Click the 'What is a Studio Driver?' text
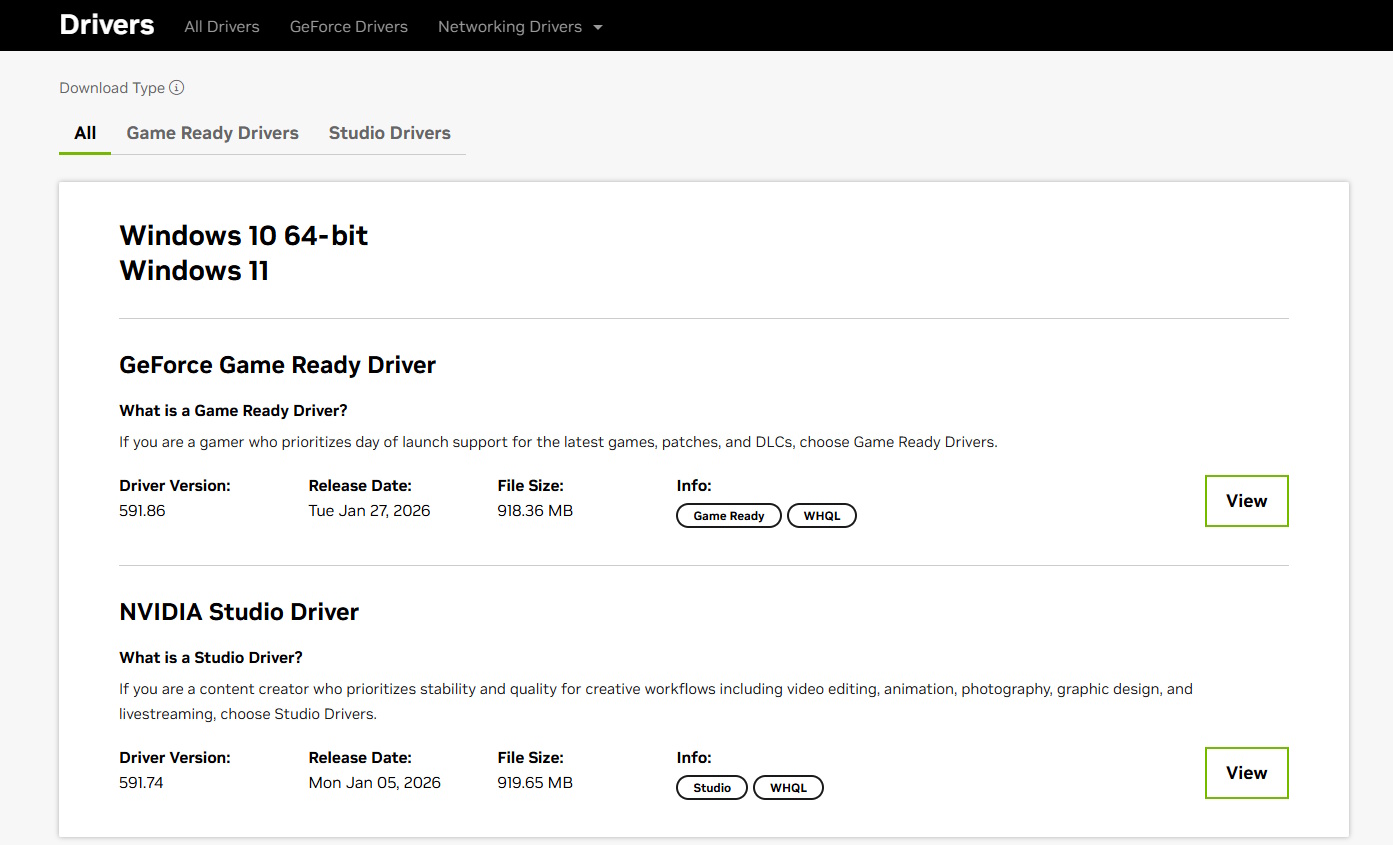 point(211,658)
